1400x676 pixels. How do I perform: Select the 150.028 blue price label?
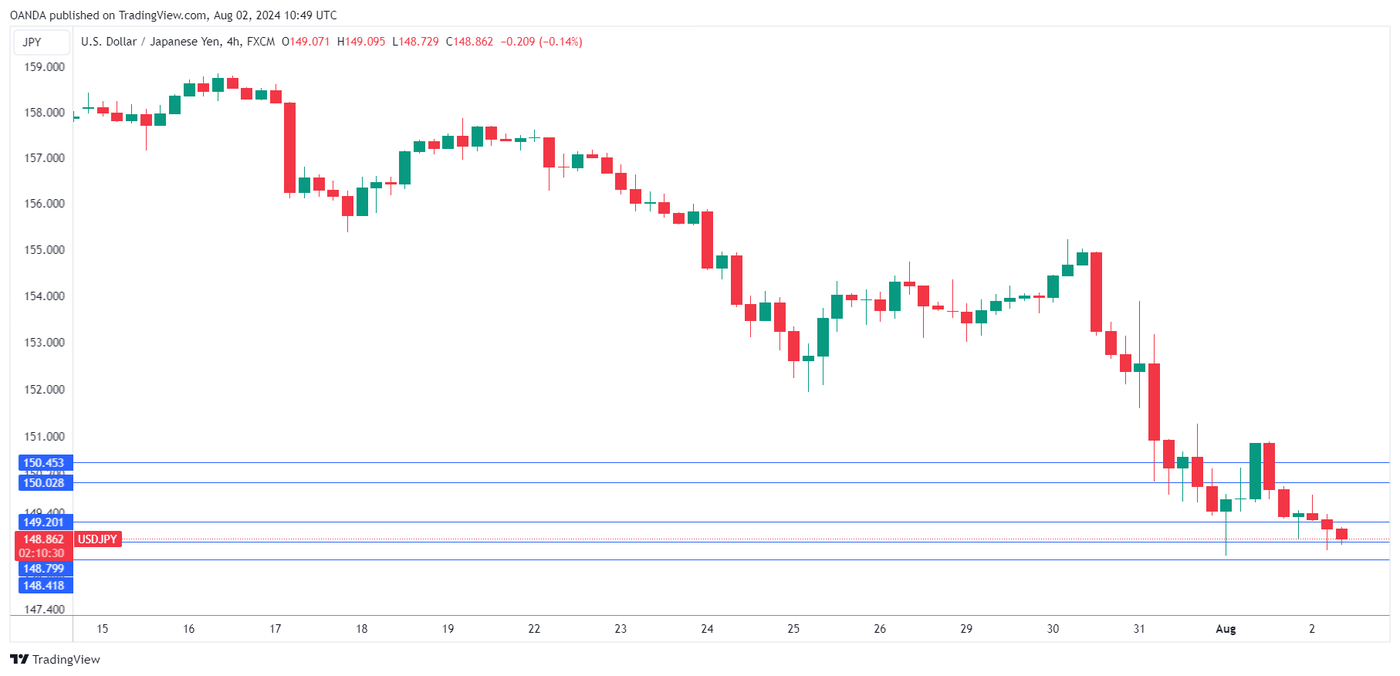click(44, 483)
